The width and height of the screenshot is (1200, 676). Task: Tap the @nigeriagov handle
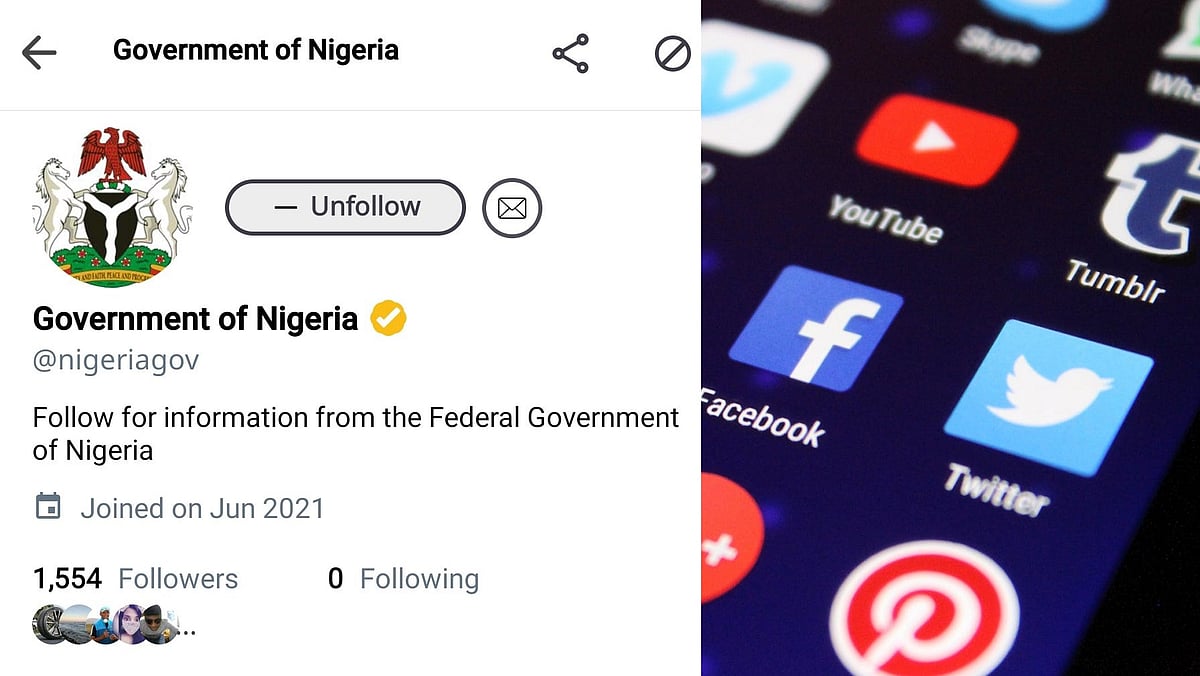click(116, 361)
